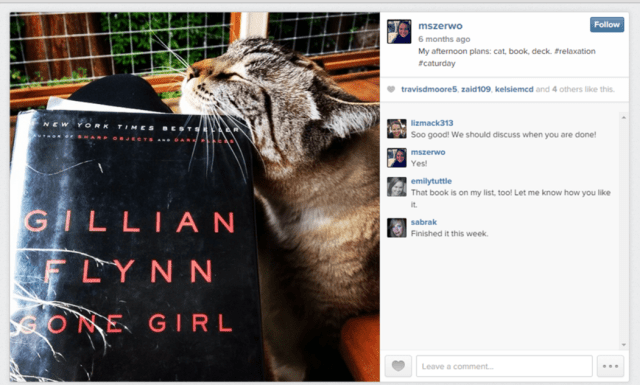Open the emilytuttle username link
Image resolution: width=640 pixels, height=385 pixels.
(431, 181)
